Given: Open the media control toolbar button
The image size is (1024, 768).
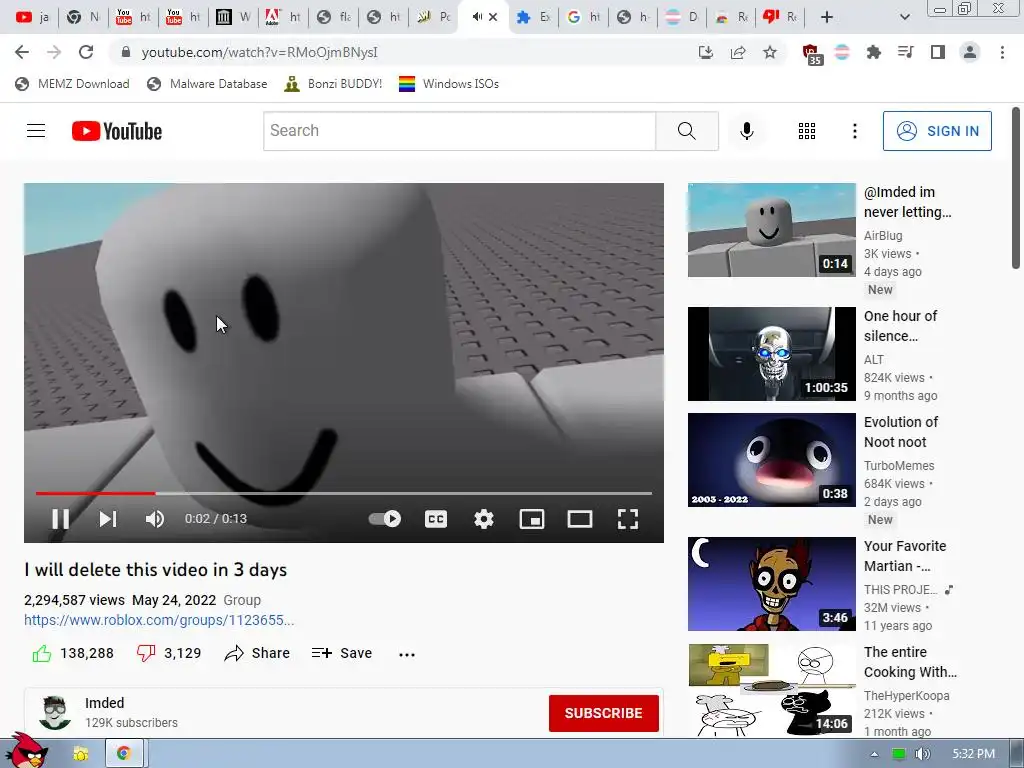Looking at the screenshot, I should pos(906,52).
